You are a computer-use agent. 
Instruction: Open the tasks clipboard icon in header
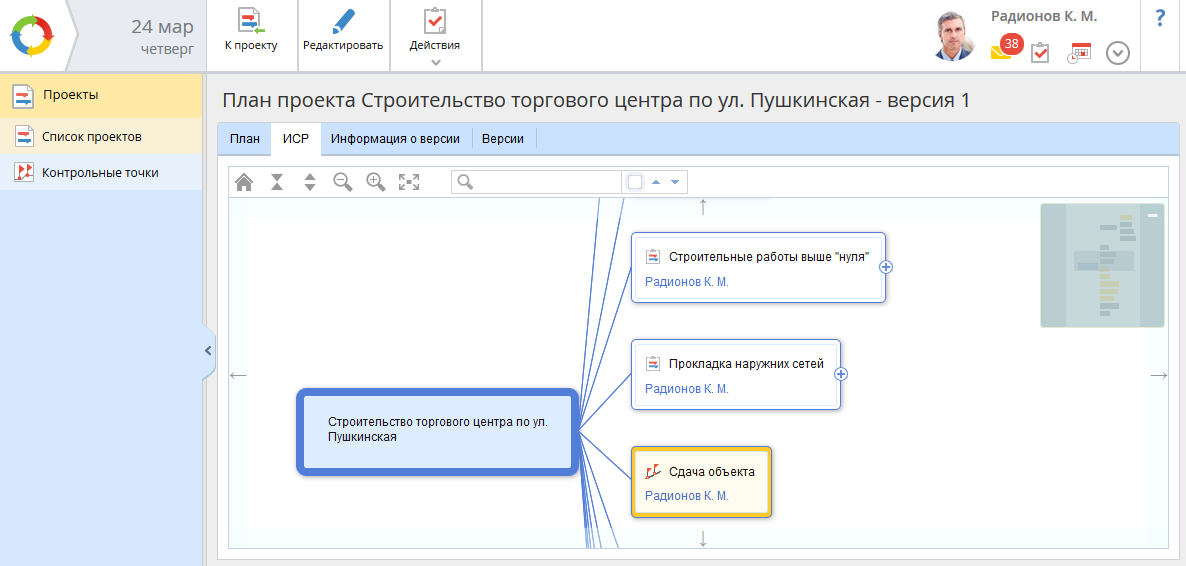pyautogui.click(x=1040, y=53)
